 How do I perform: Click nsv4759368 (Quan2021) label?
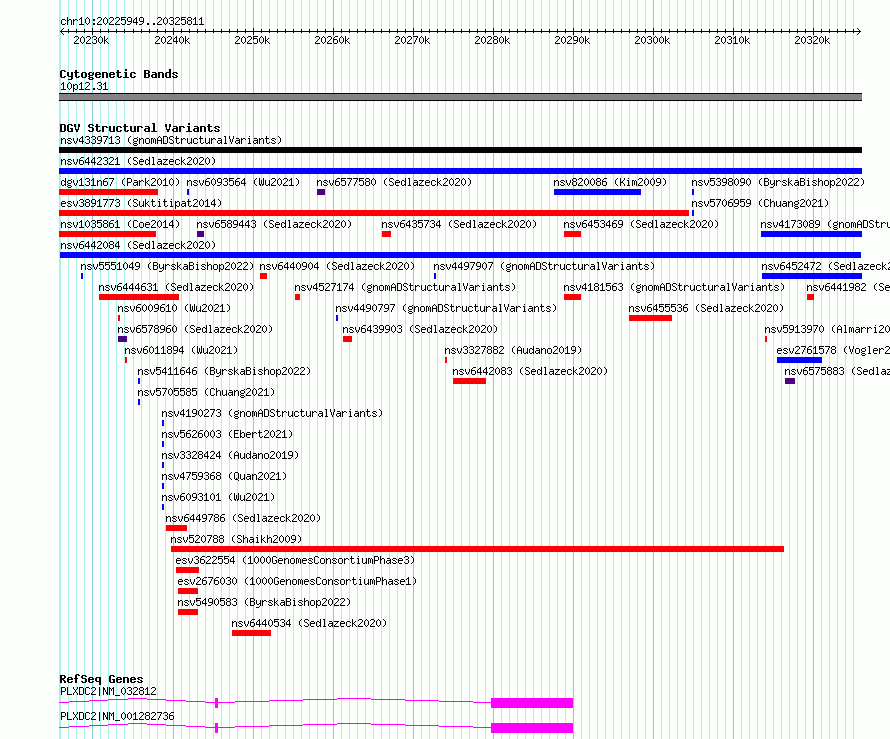click(x=224, y=476)
